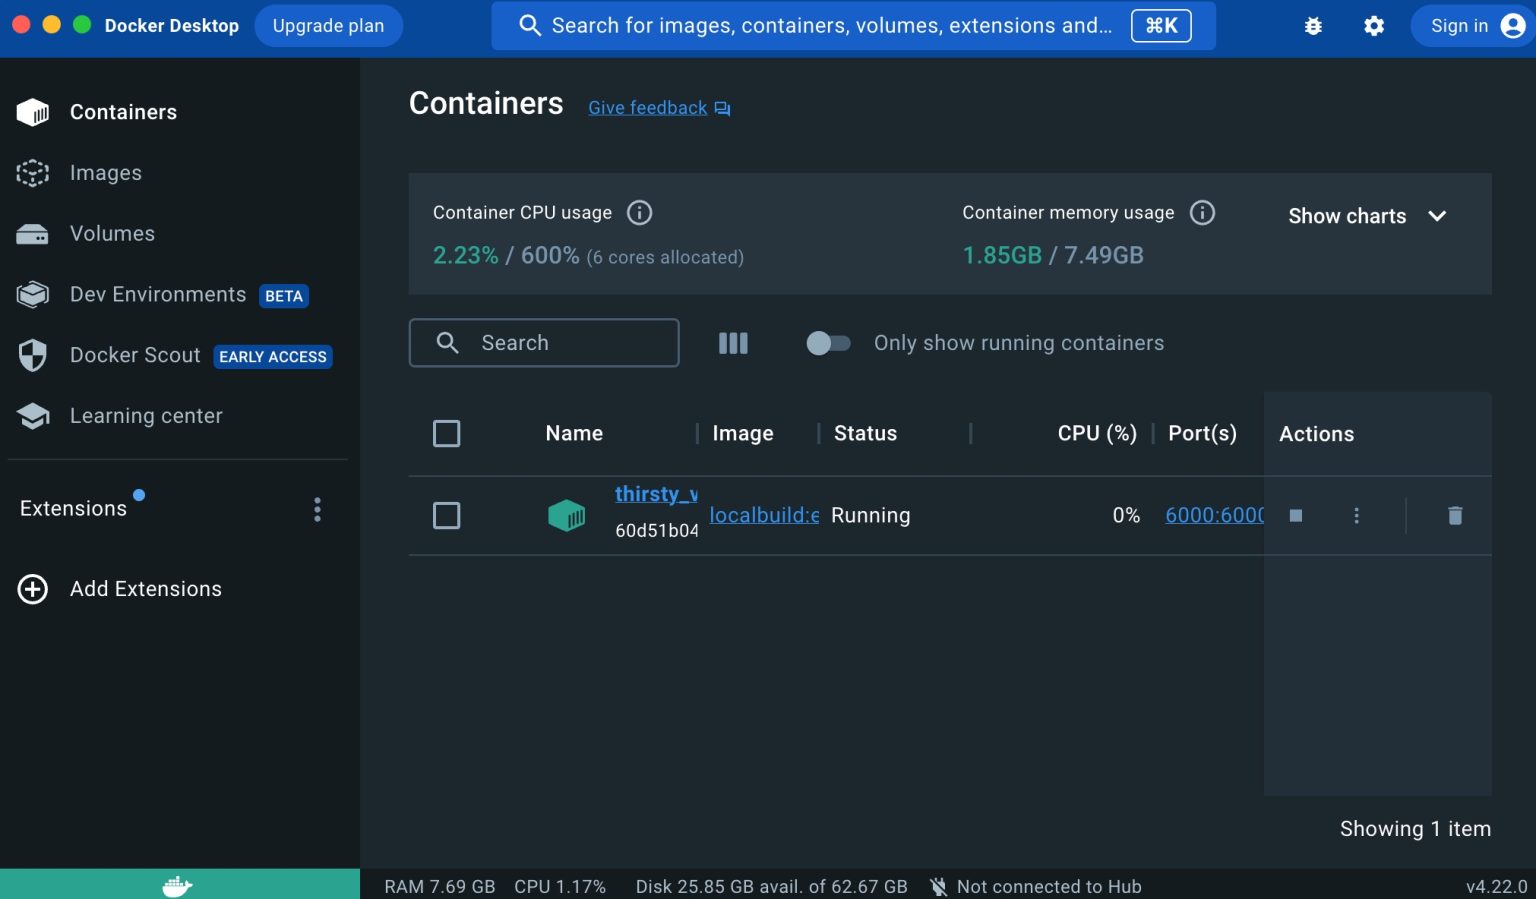The width and height of the screenshot is (1536, 899).
Task: Open the Volumes panel
Action: [112, 233]
